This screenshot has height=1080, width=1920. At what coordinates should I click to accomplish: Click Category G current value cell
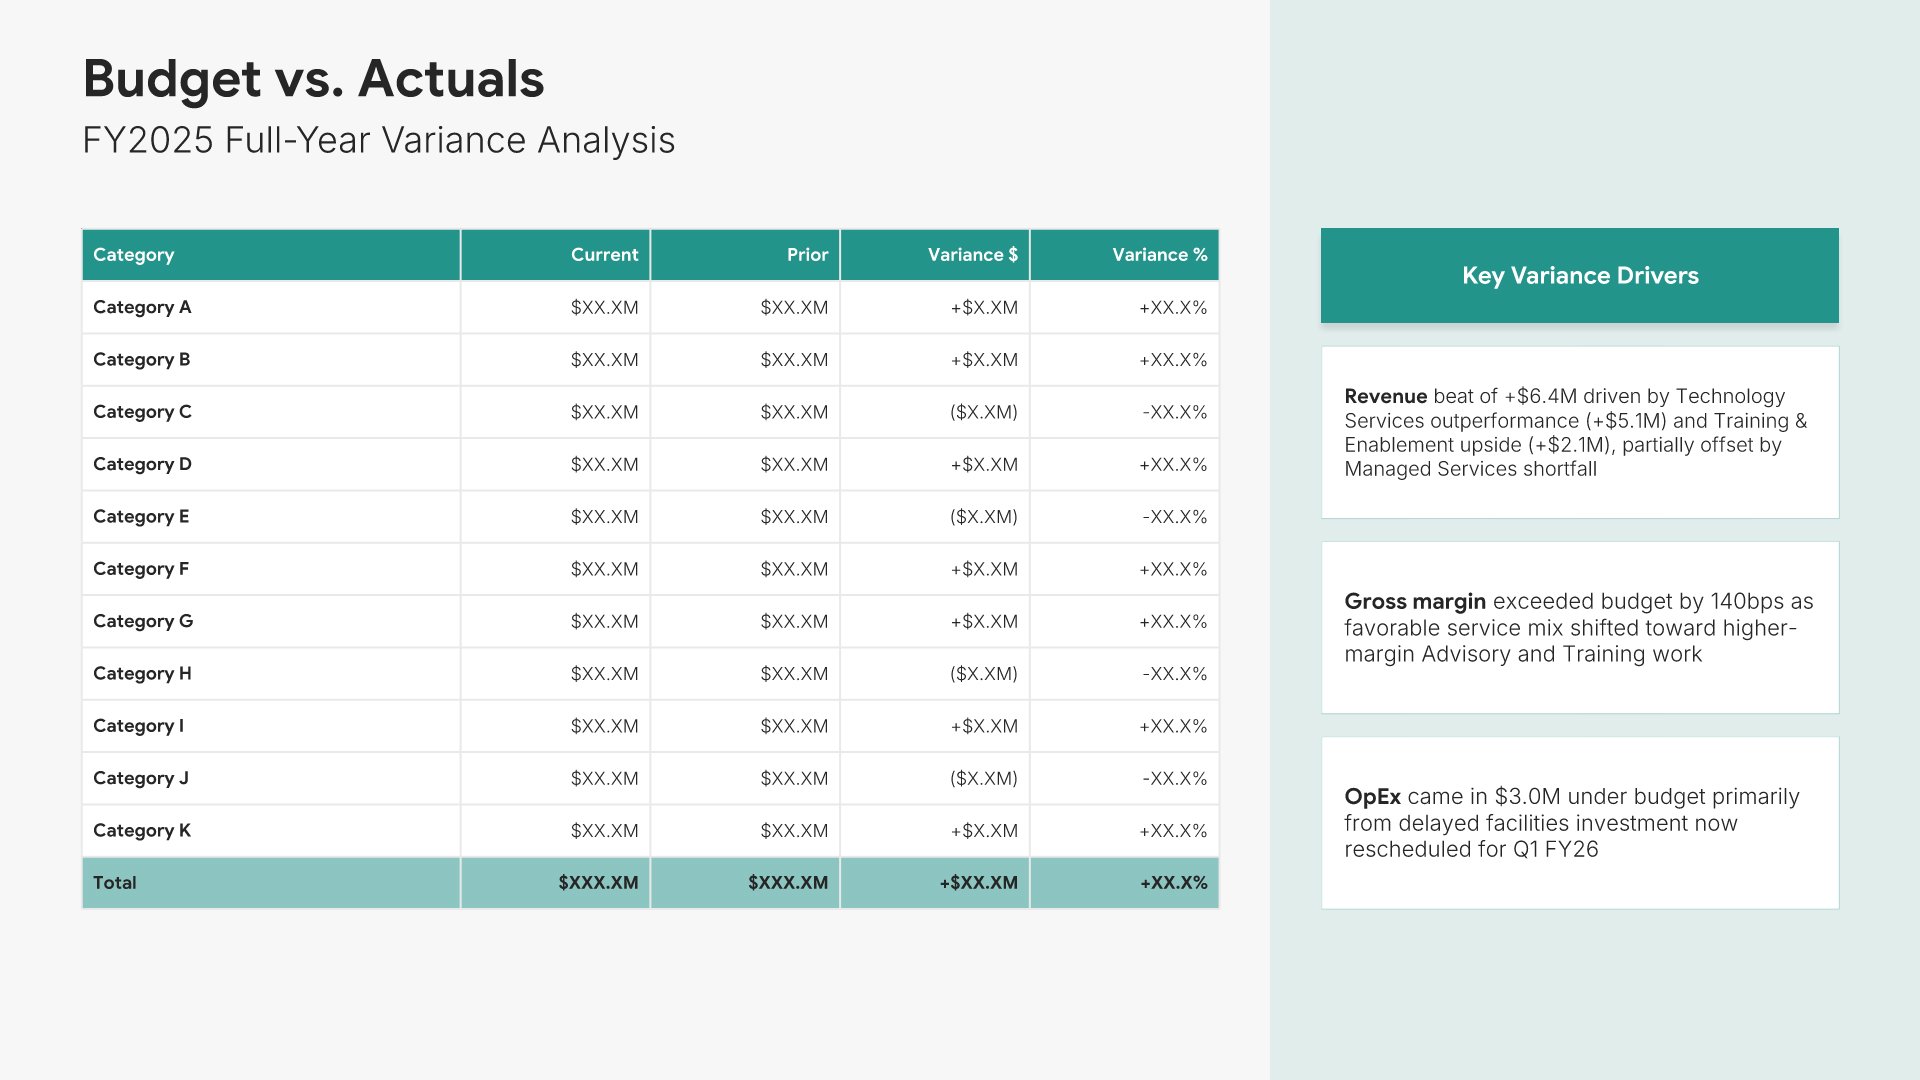click(x=604, y=621)
